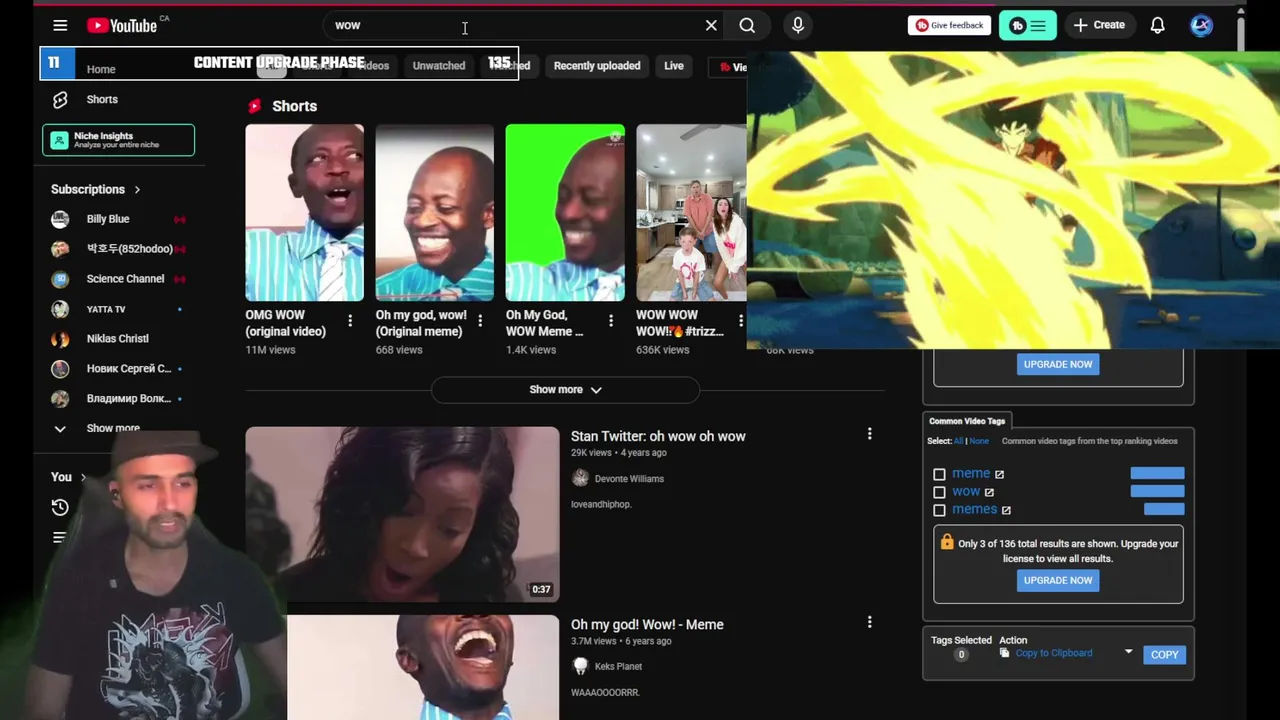Image resolution: width=1280 pixels, height=720 pixels.
Task: Open 'Stan Twitter: oh wow oh wow' title
Action: (x=658, y=436)
